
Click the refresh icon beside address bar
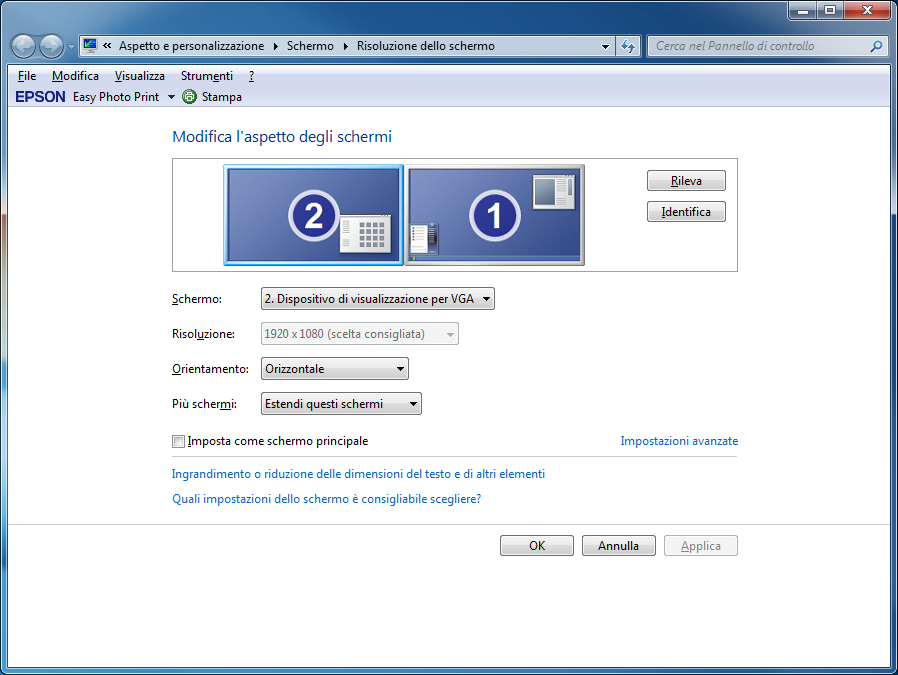(x=628, y=46)
